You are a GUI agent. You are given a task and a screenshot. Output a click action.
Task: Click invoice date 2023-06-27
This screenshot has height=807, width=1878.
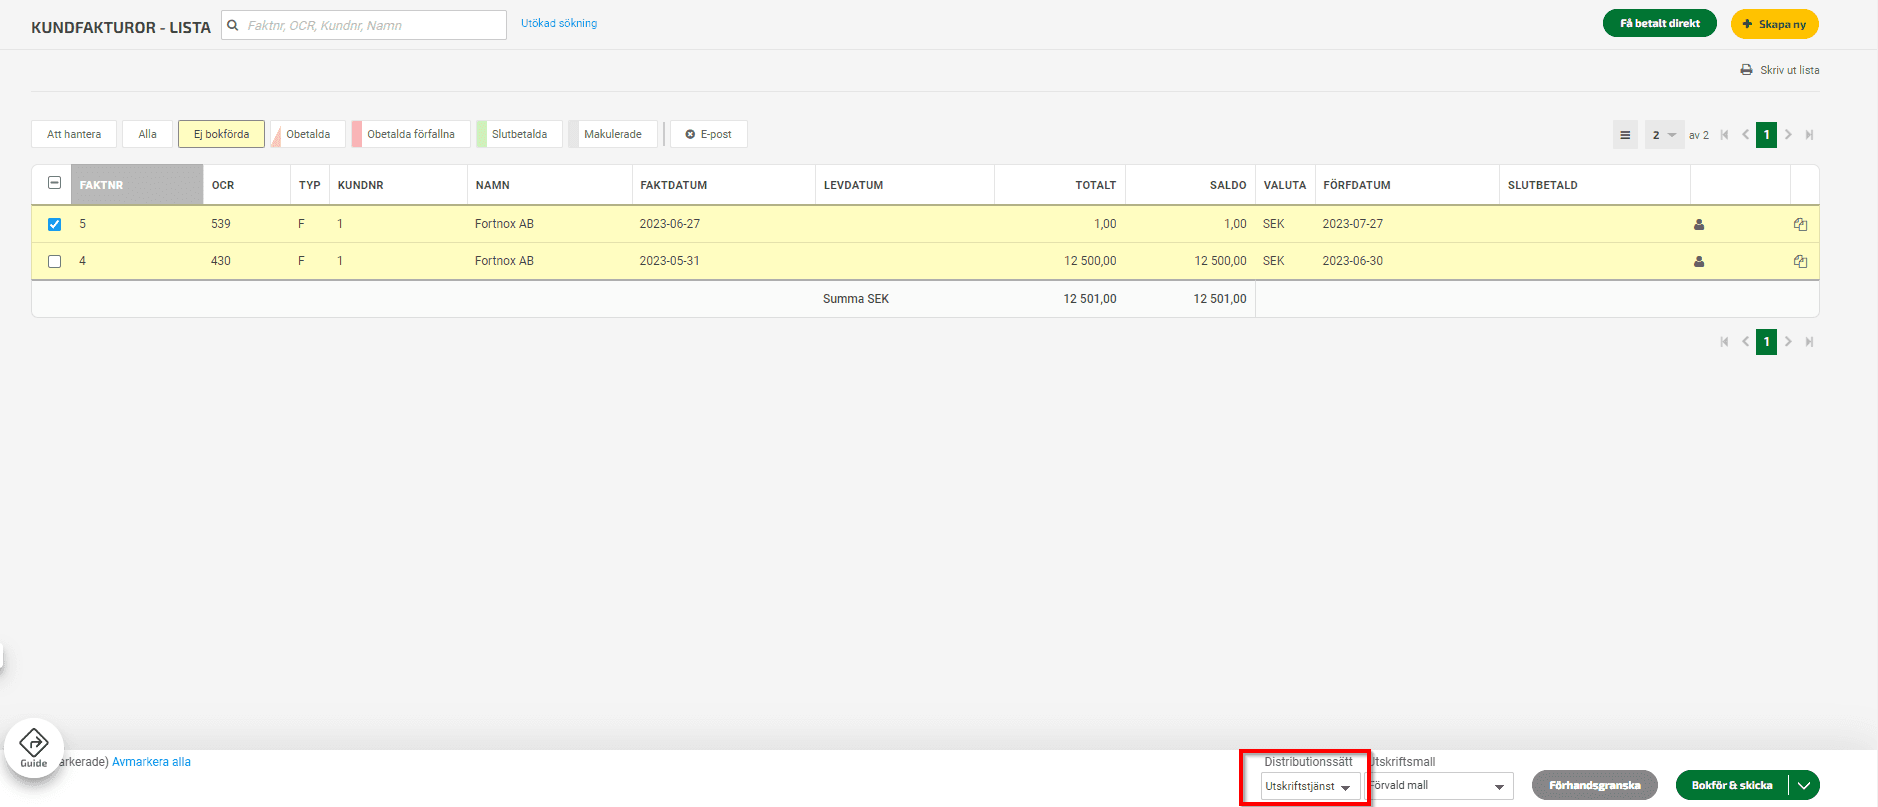tap(670, 224)
